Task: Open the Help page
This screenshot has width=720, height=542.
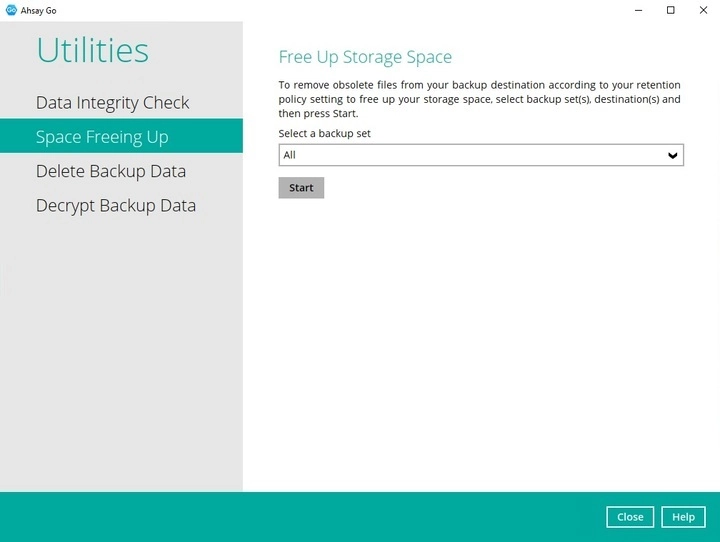Action: pyautogui.click(x=683, y=517)
